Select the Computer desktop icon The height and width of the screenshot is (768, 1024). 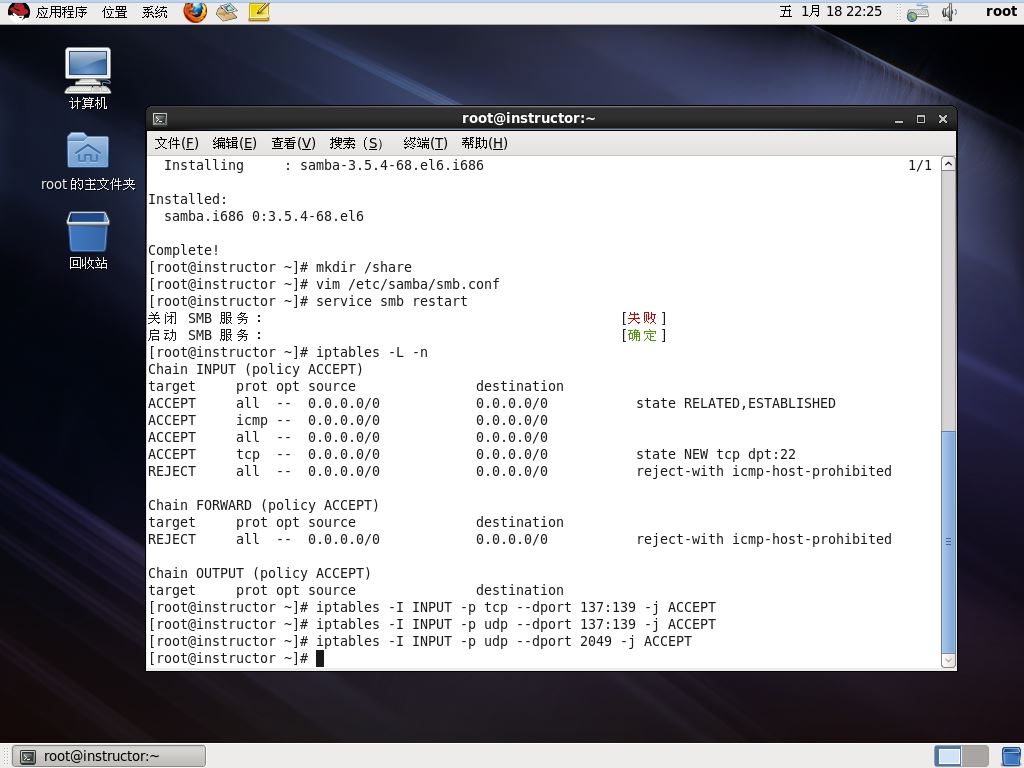(x=88, y=79)
